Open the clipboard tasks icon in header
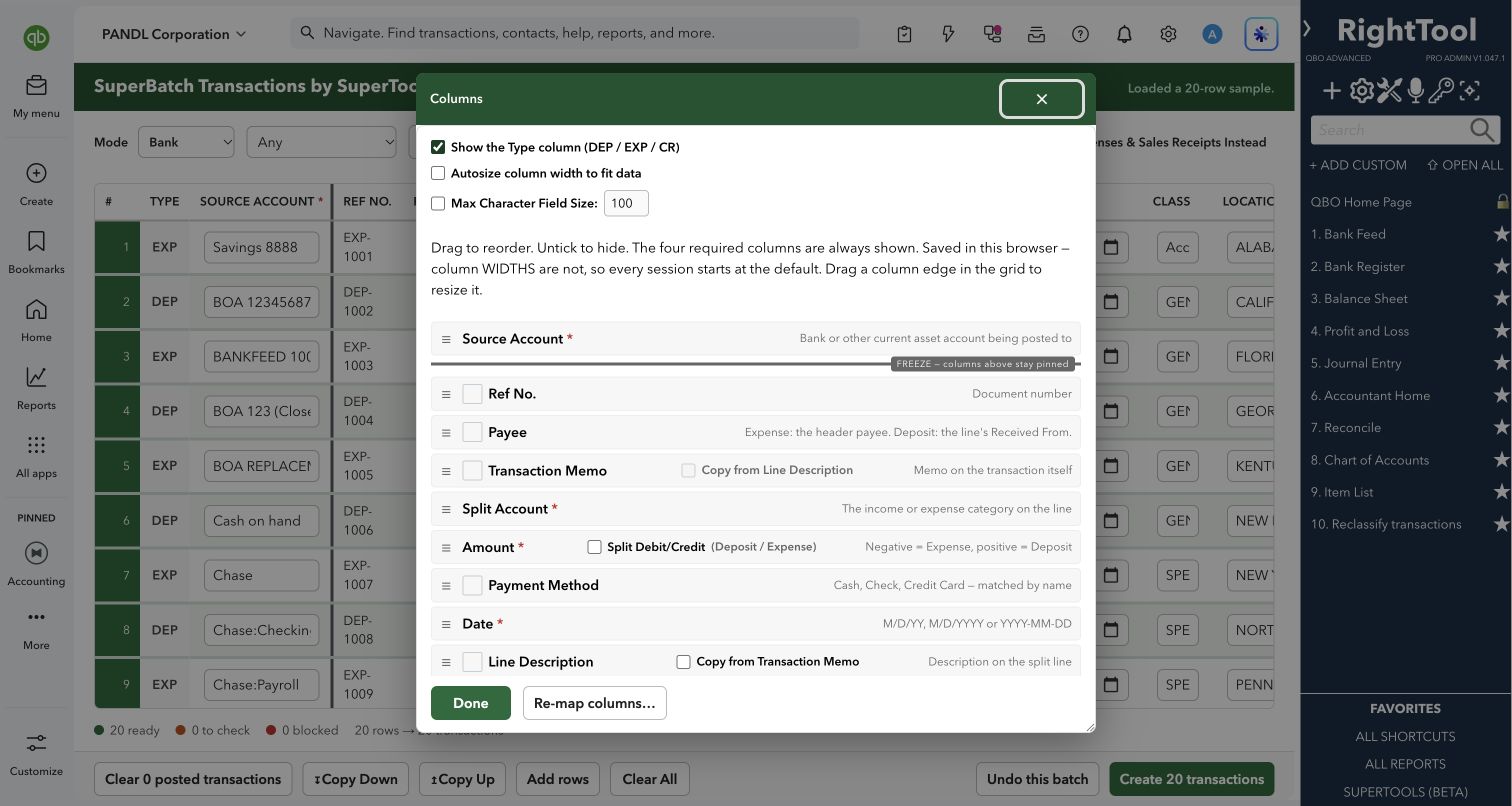The width and height of the screenshot is (1512, 806). coord(904,34)
